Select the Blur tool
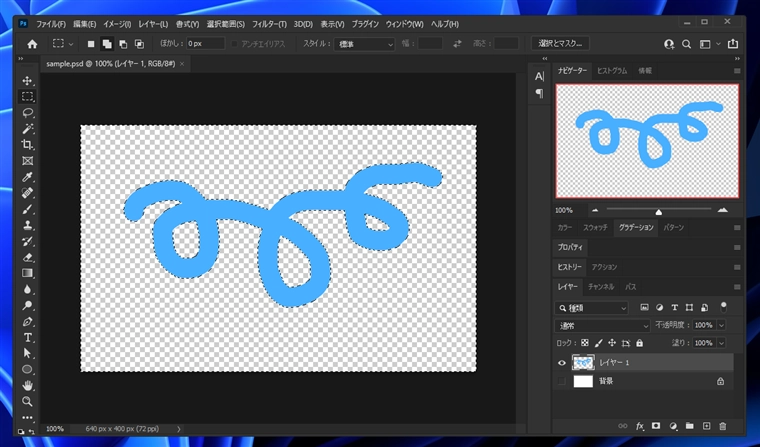The image size is (760, 447). pyautogui.click(x=27, y=289)
